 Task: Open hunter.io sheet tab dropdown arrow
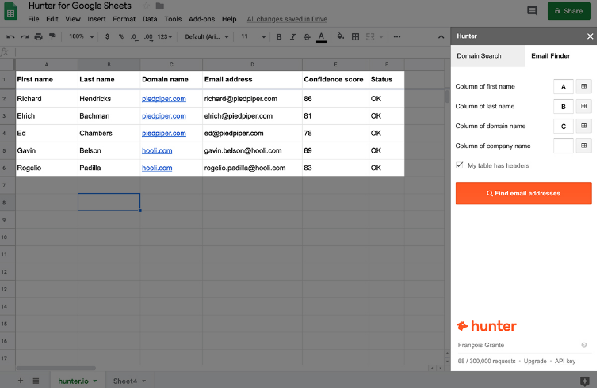click(95, 381)
